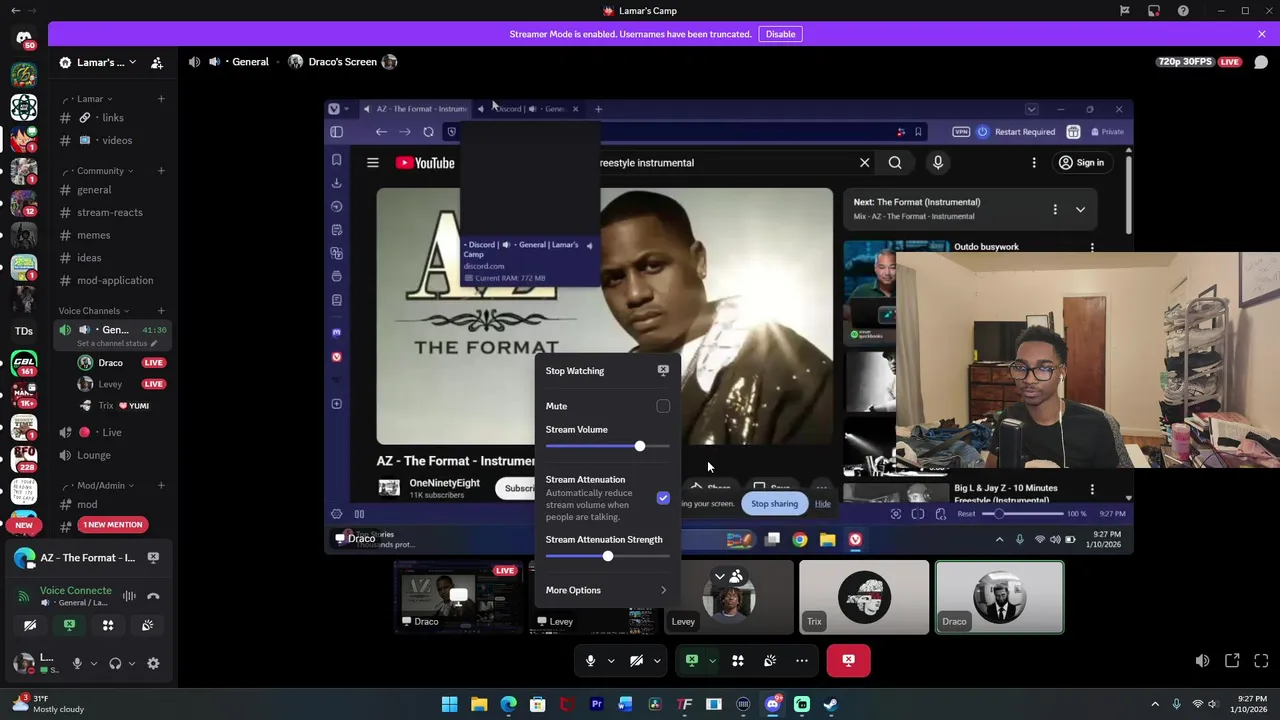Open user settings gear
The height and width of the screenshot is (720, 1280).
pyautogui.click(x=153, y=663)
